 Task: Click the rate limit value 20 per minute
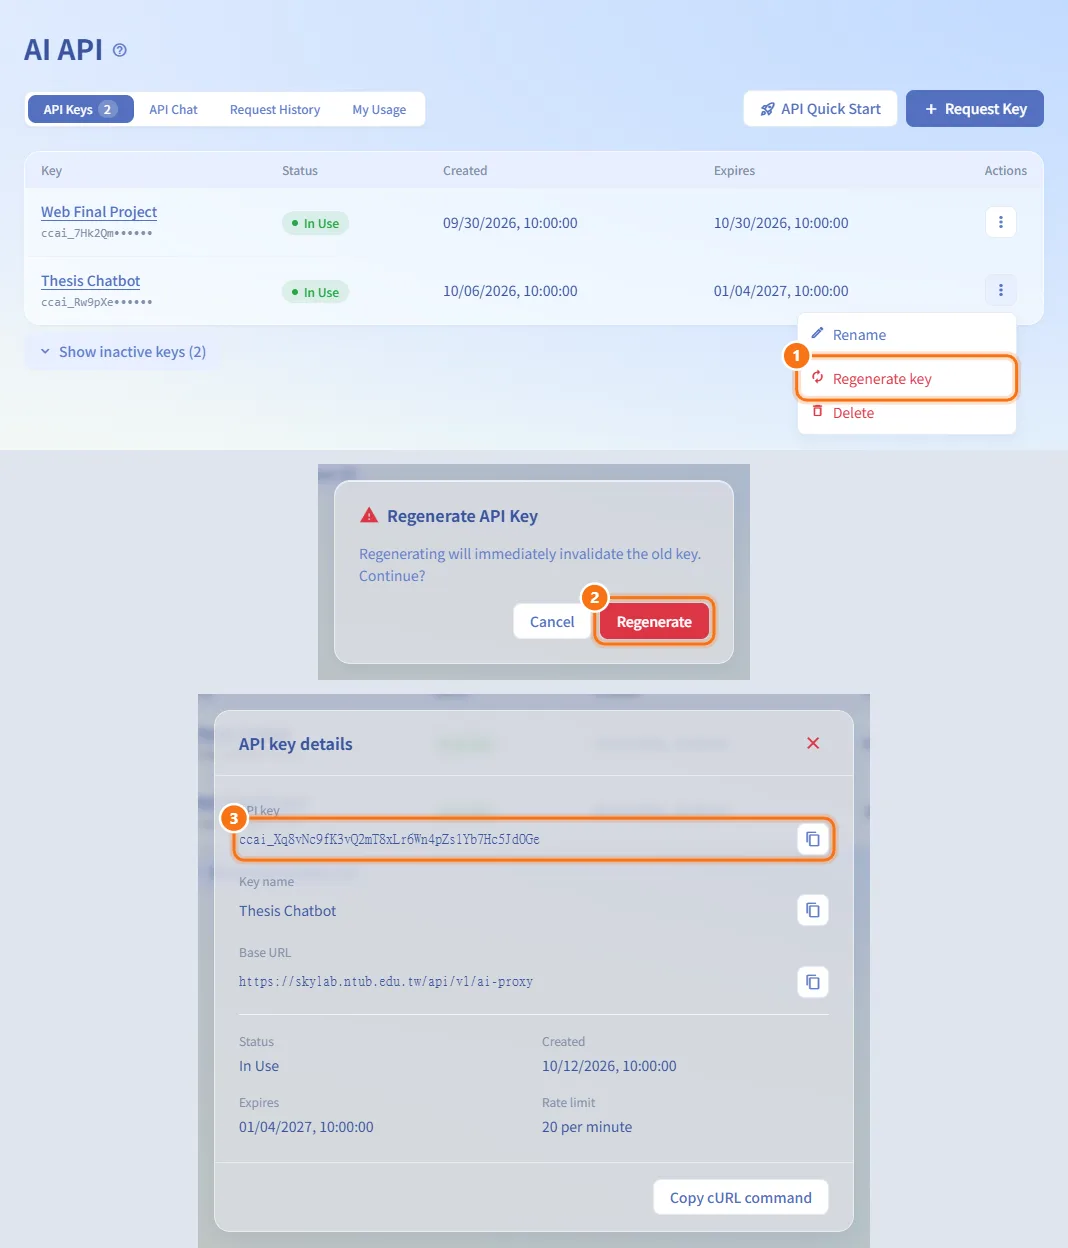tap(587, 1127)
